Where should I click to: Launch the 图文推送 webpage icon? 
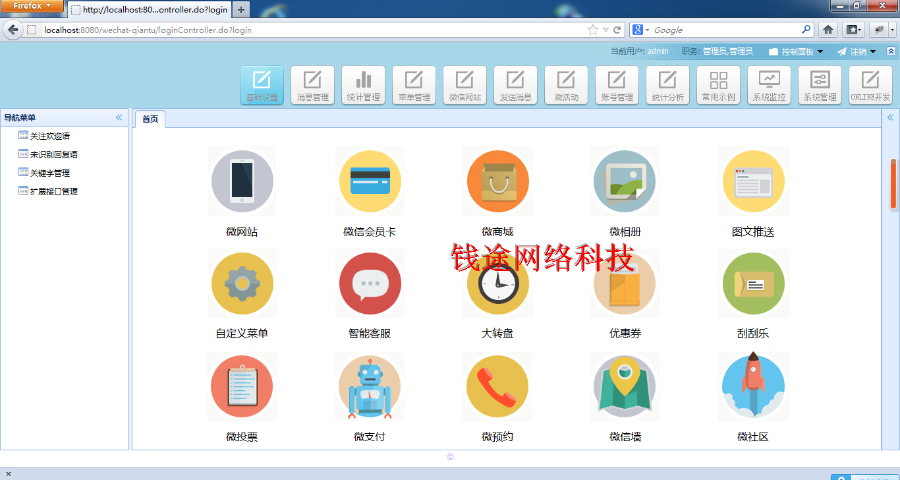tap(753, 181)
